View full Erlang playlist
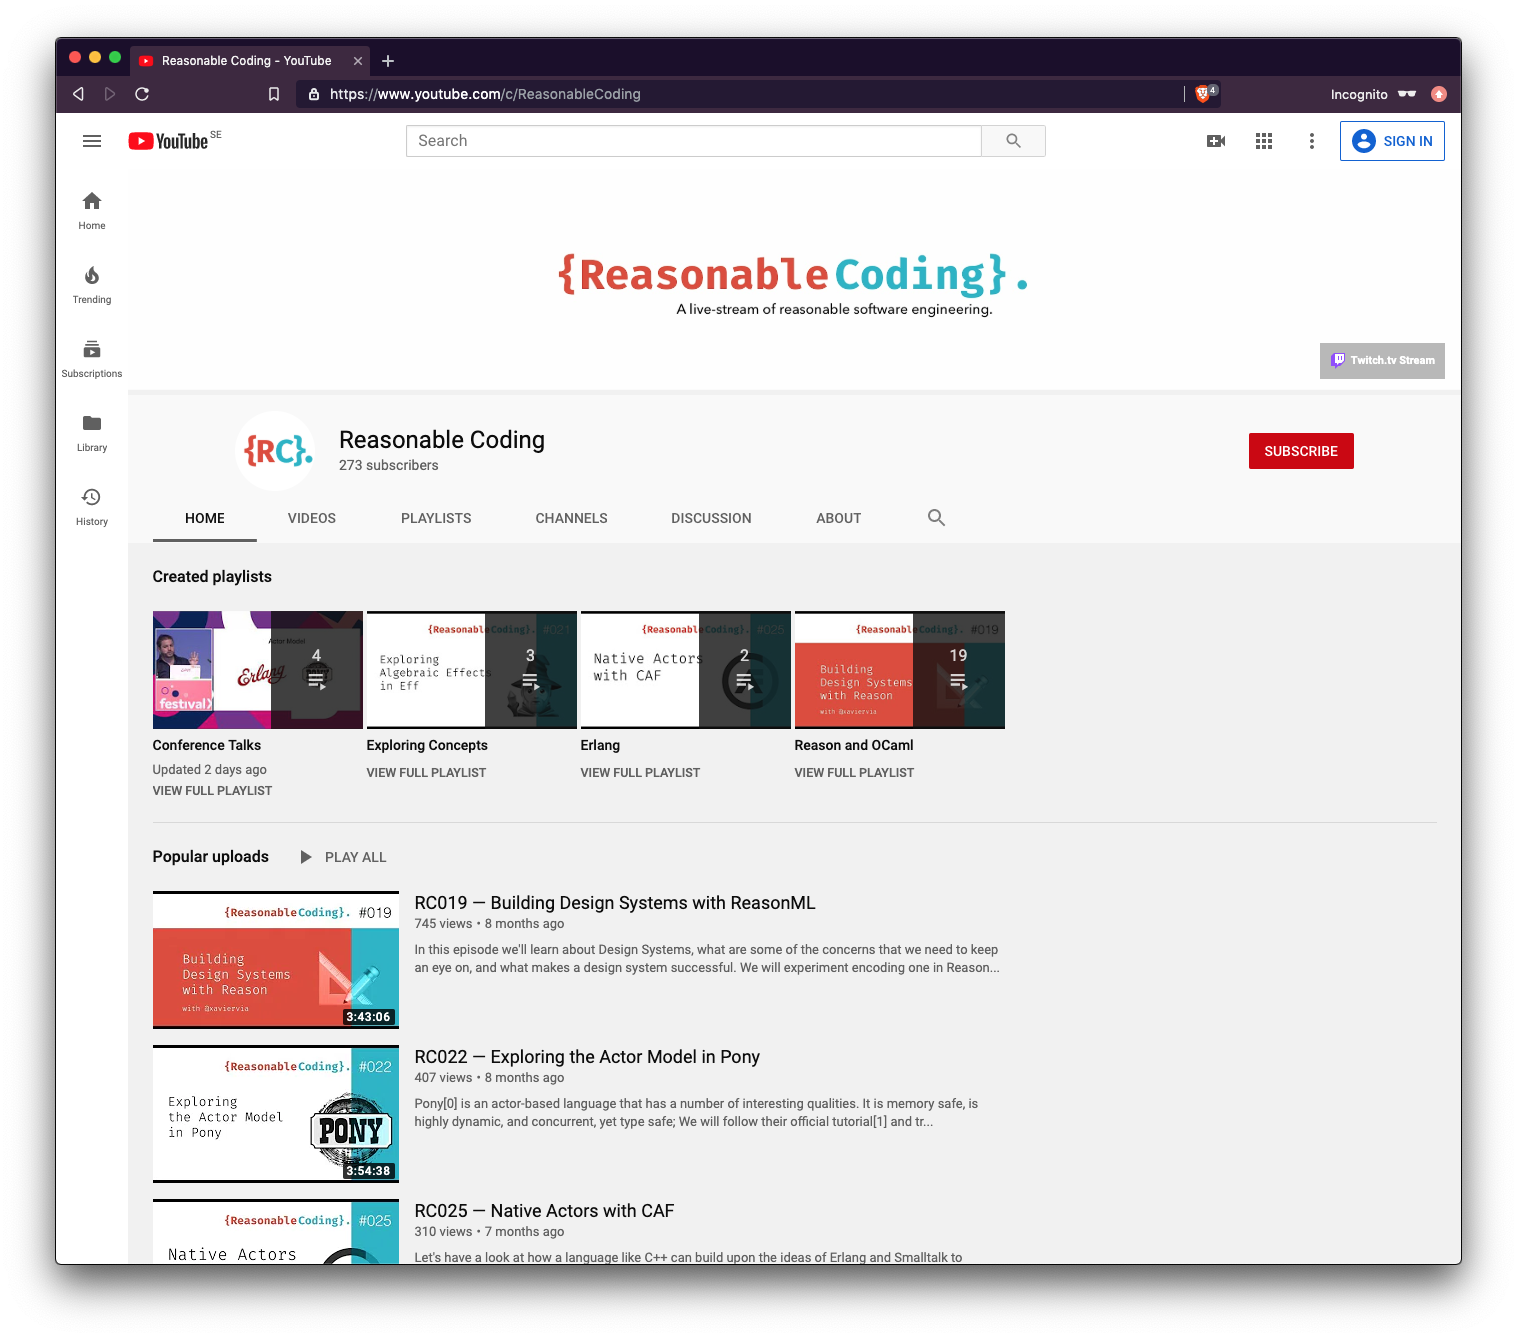Screen dimensions: 1517x1338 click(x=640, y=772)
